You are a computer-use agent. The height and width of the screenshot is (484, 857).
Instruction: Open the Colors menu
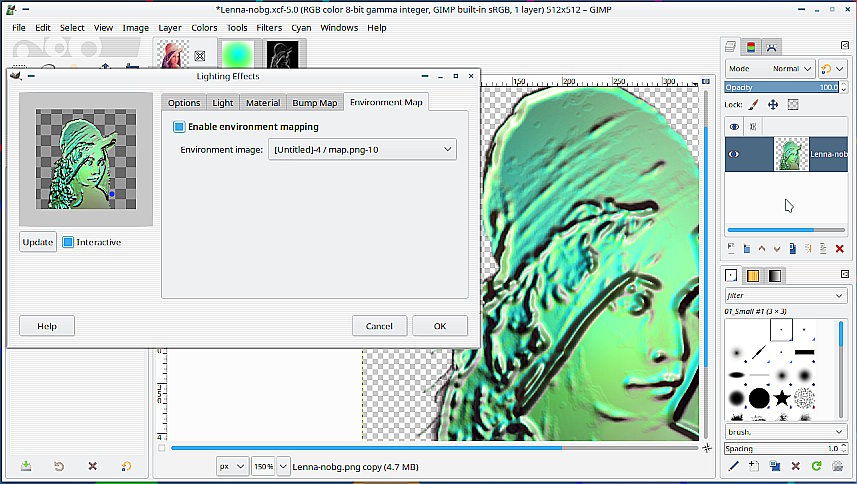click(x=204, y=28)
